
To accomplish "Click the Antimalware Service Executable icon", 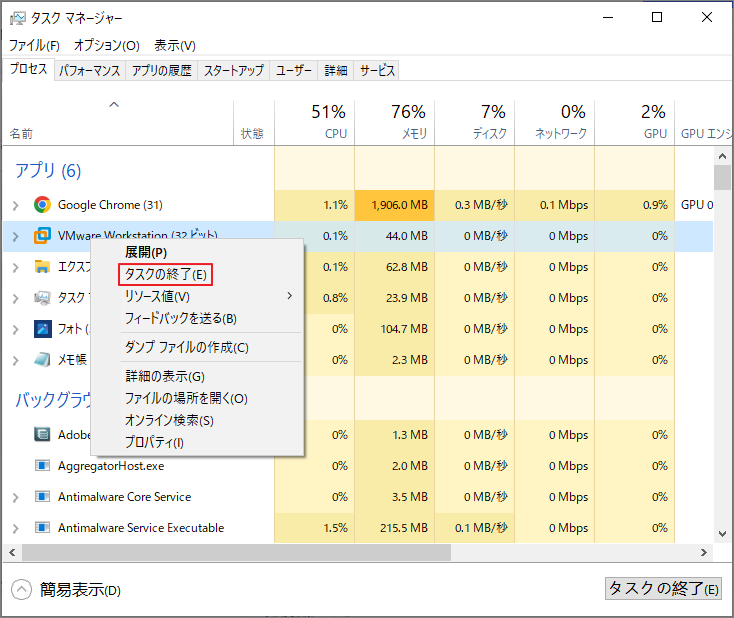I will [x=42, y=528].
